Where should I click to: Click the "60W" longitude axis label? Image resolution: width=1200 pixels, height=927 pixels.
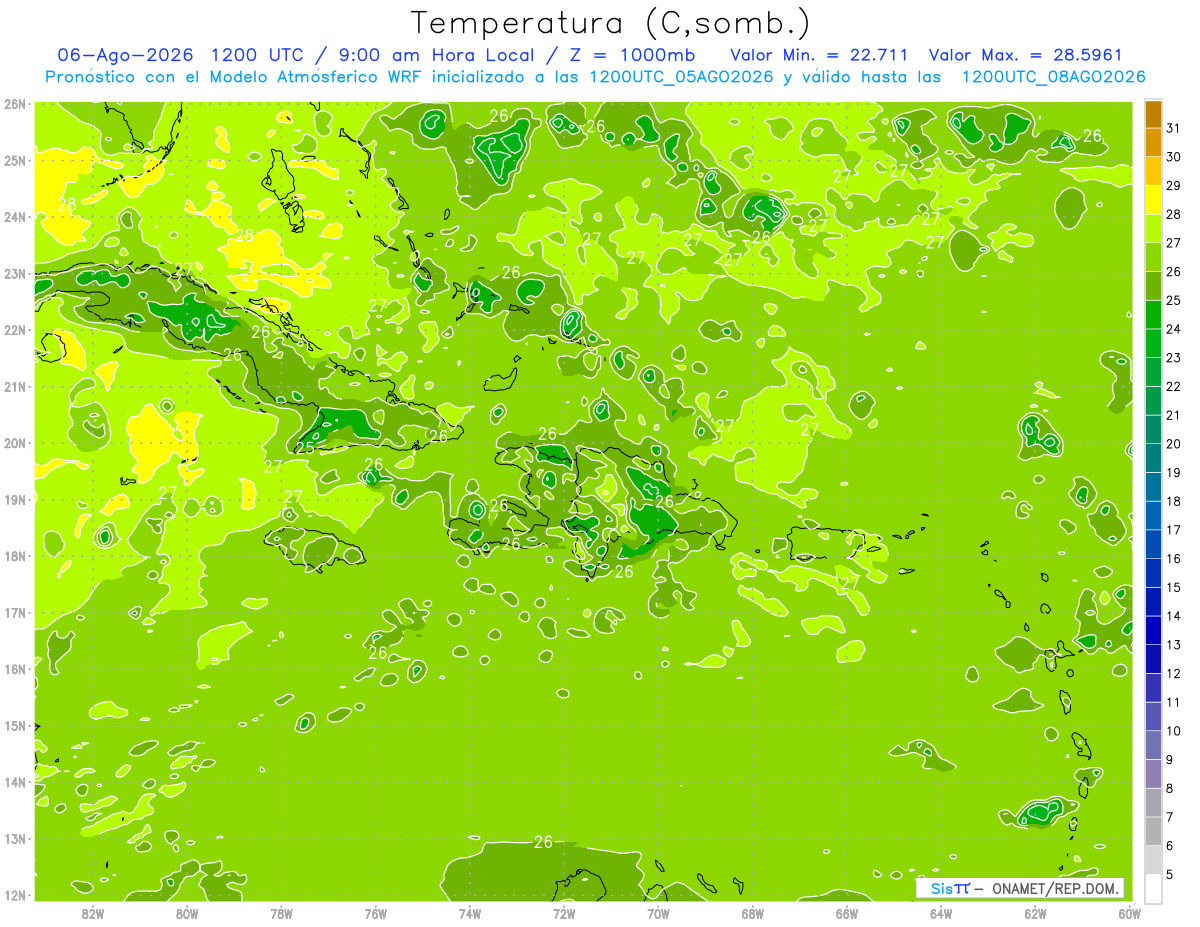[x=1129, y=913]
